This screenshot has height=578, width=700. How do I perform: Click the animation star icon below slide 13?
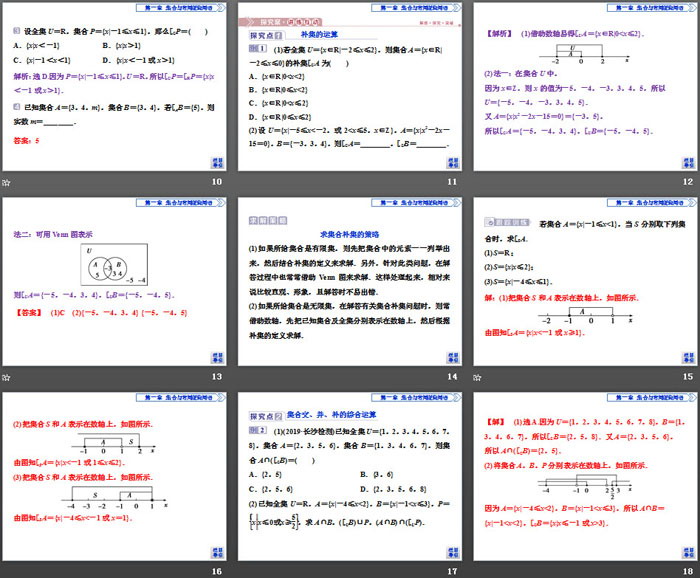coord(7,376)
